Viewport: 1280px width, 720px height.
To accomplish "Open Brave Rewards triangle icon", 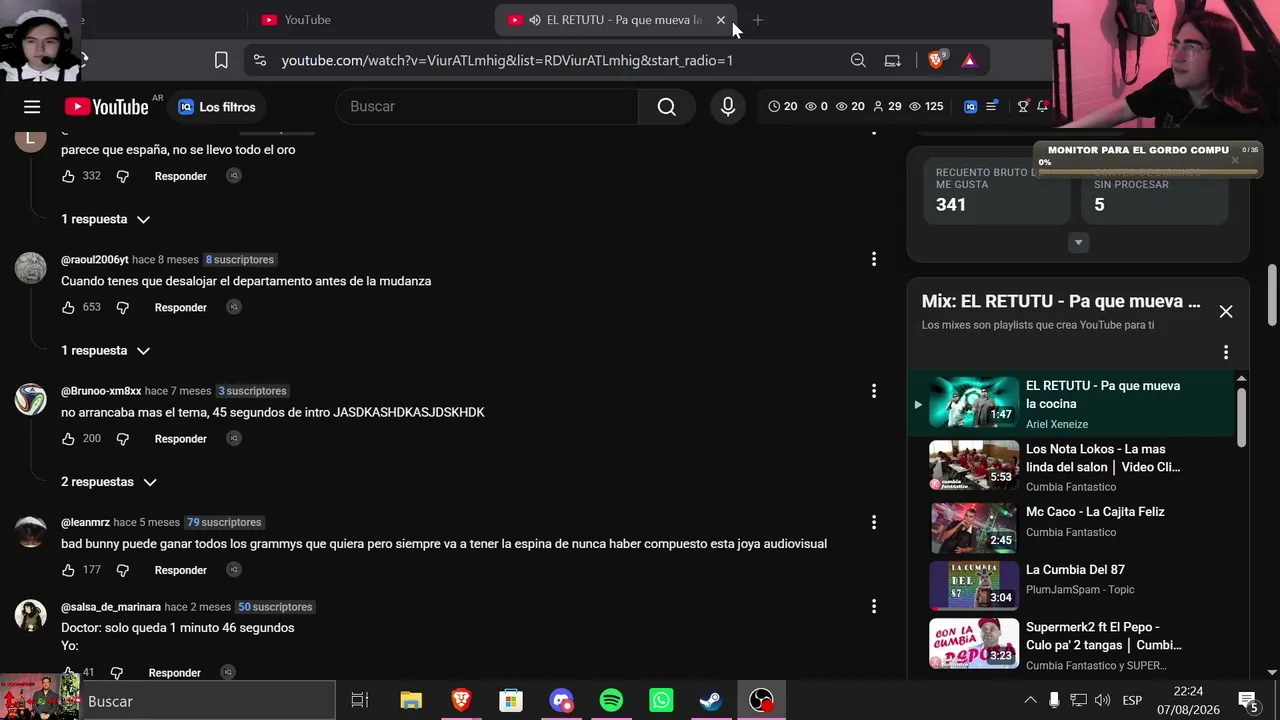I will [x=968, y=60].
